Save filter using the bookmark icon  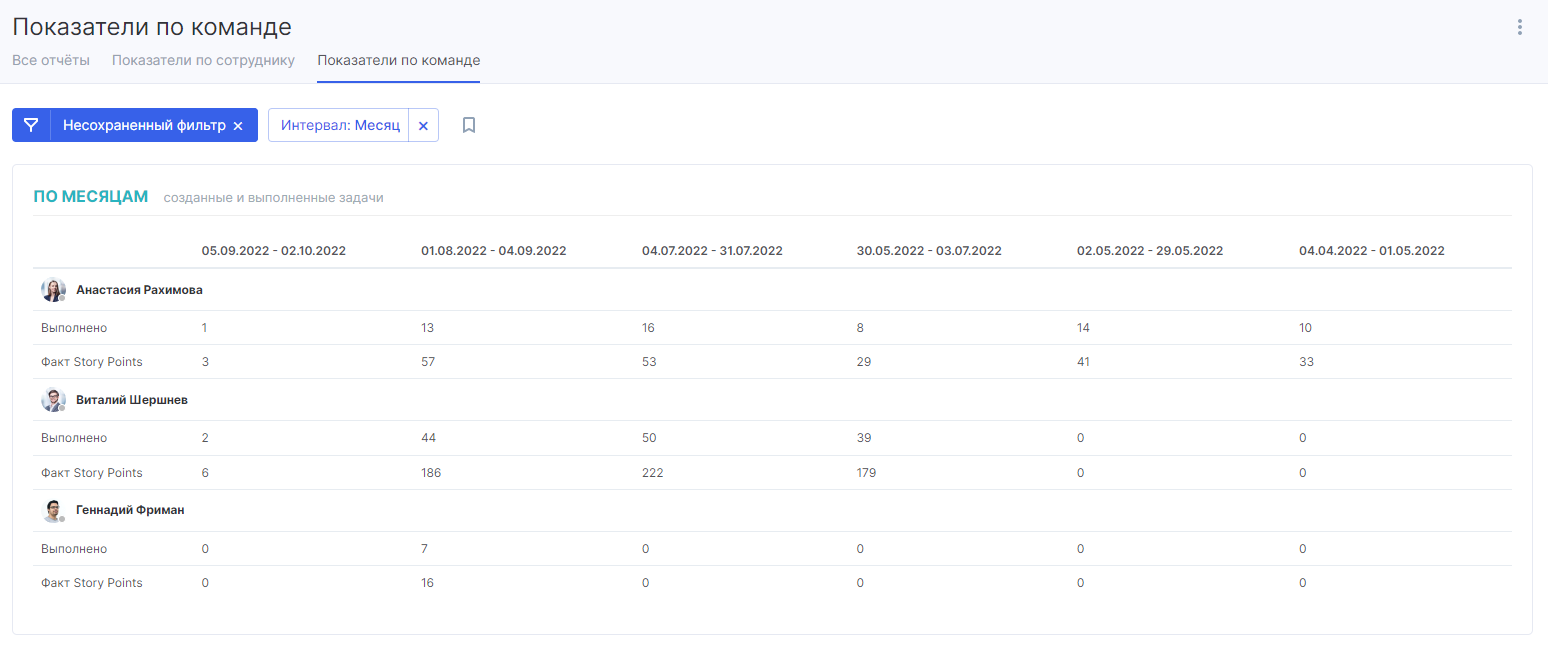coord(469,125)
